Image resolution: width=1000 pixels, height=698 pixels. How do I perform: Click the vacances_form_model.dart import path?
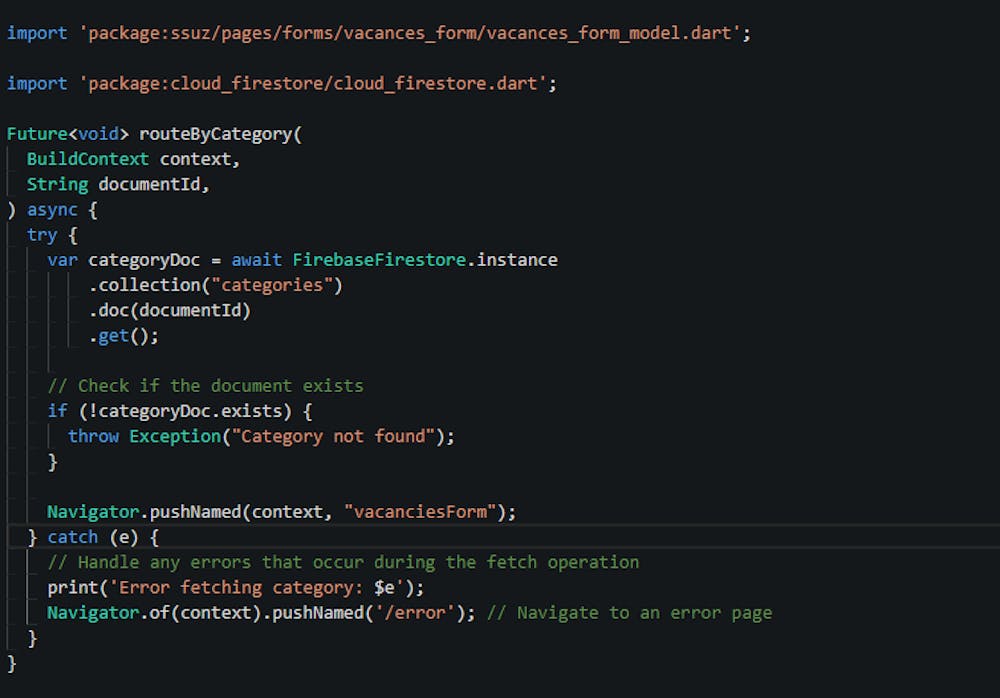tap(410, 33)
